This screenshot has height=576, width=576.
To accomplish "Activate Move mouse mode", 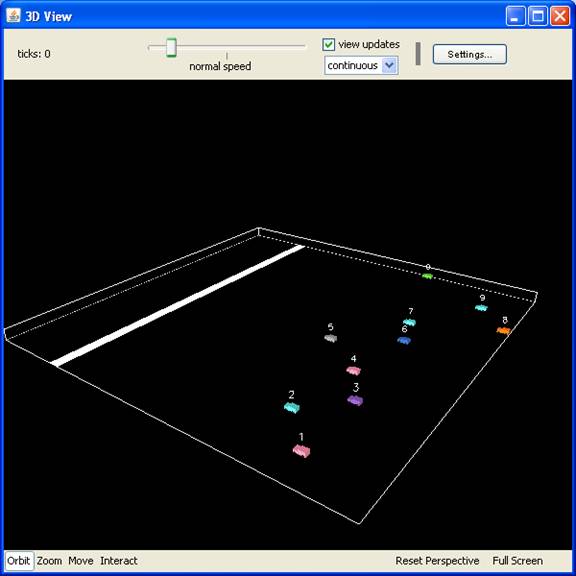I will tap(81, 561).
